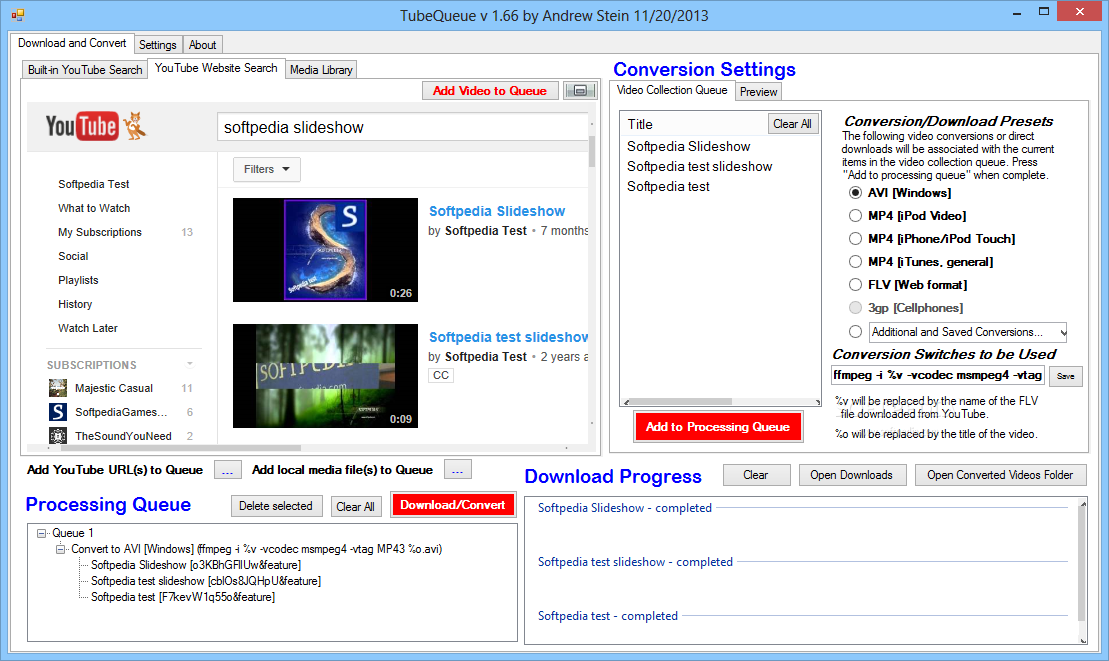Click TheSoundYouNeed channel icon
The width and height of the screenshot is (1109, 661).
pyautogui.click(x=58, y=435)
